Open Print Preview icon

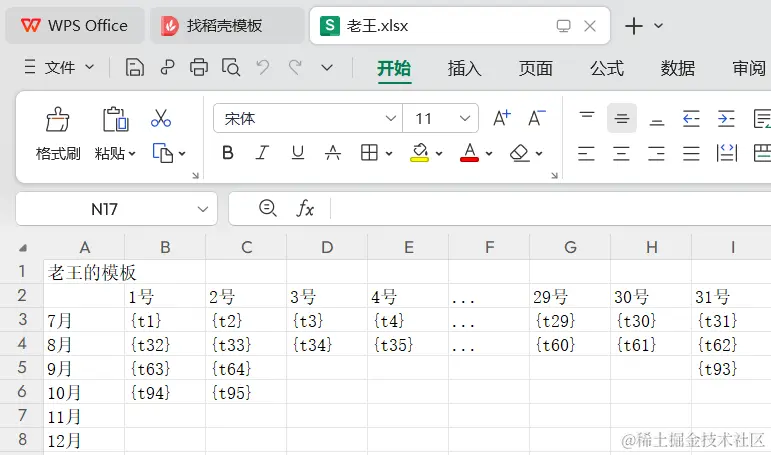[231, 67]
